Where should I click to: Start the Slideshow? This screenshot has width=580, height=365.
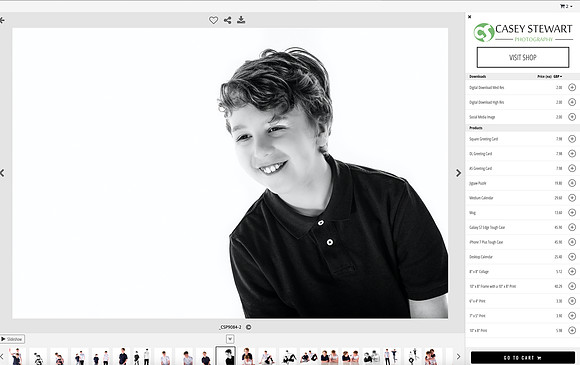coord(12,339)
